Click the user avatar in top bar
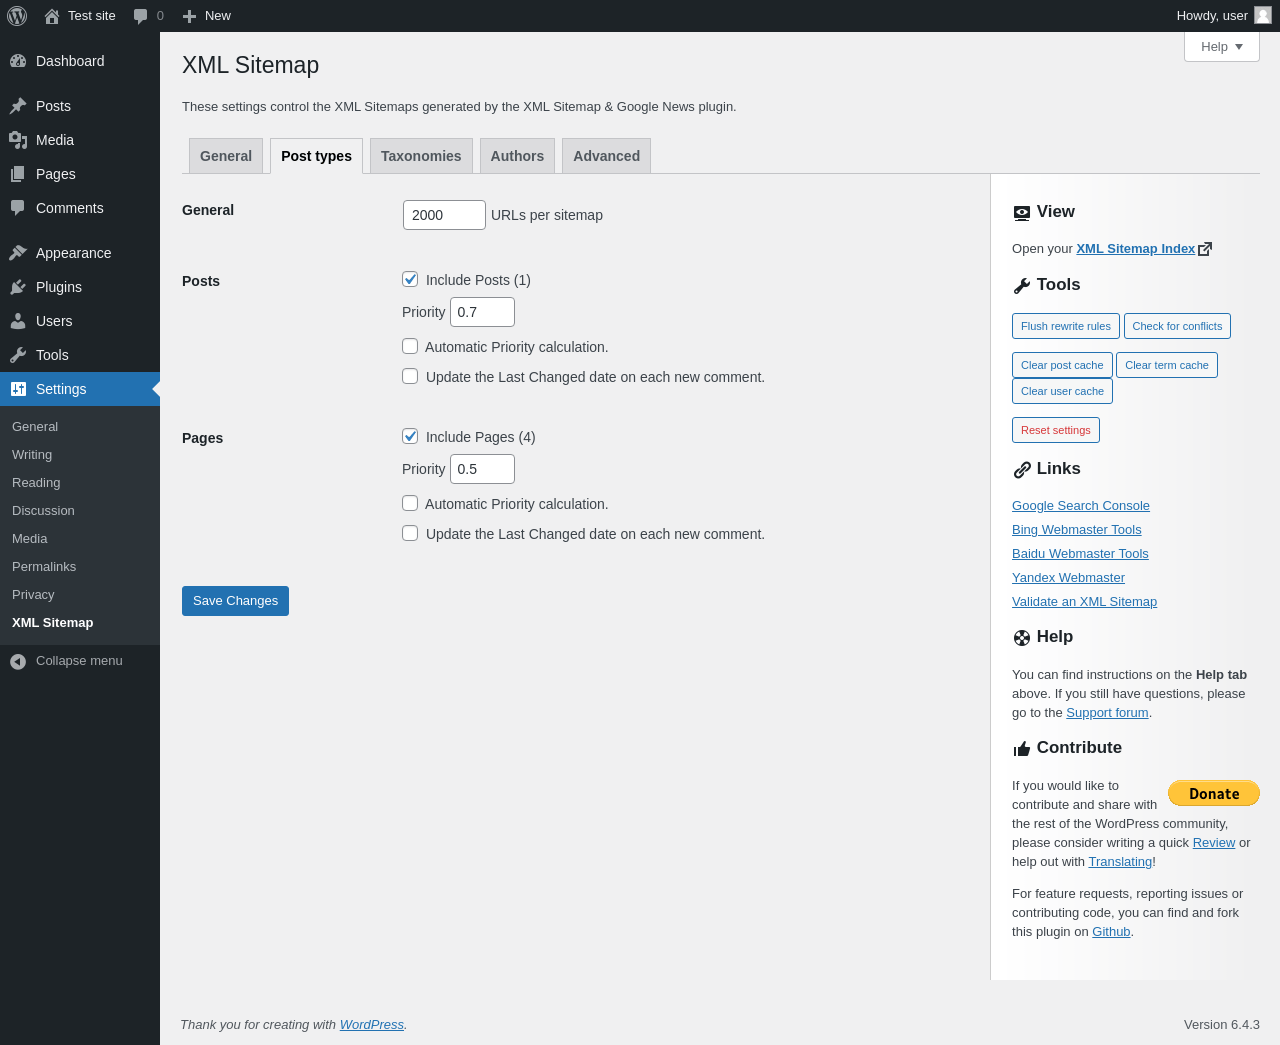Viewport: 1280px width, 1045px height. (1263, 15)
